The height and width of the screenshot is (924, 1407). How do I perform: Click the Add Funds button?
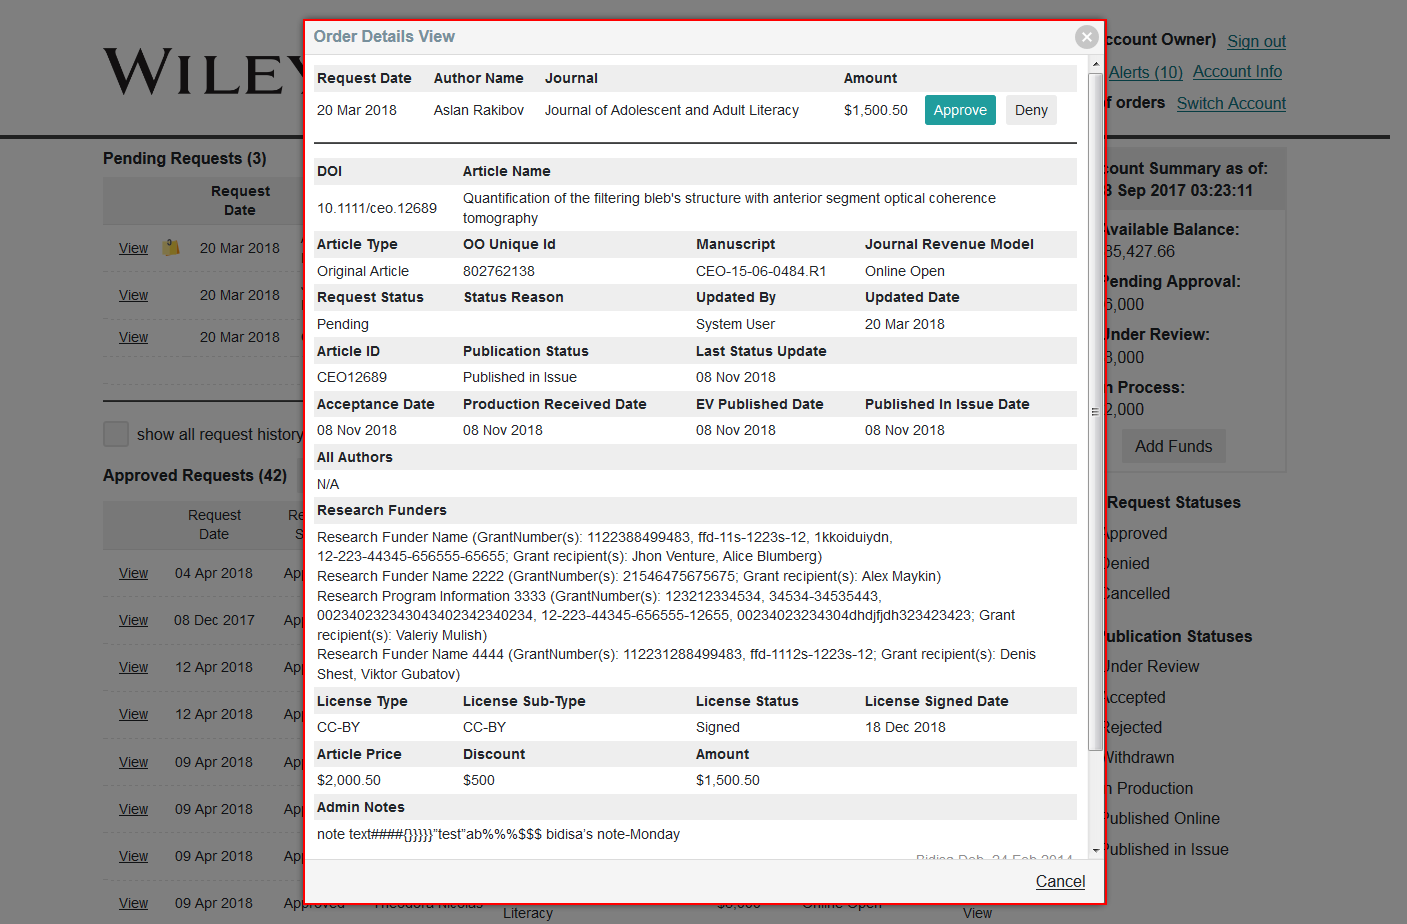coord(1173,446)
